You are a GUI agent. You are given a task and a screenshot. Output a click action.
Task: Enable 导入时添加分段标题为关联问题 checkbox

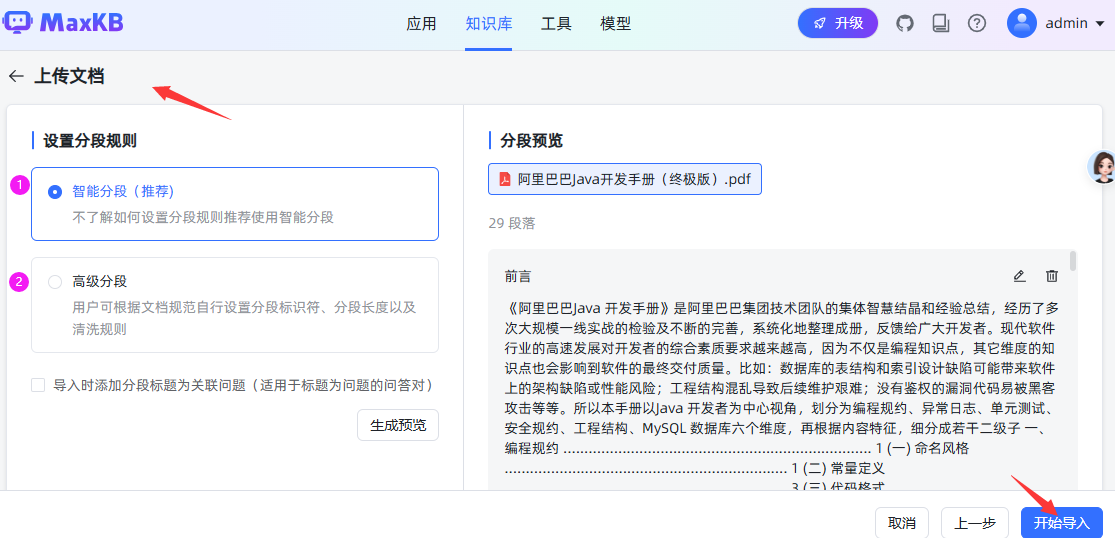click(x=38, y=385)
